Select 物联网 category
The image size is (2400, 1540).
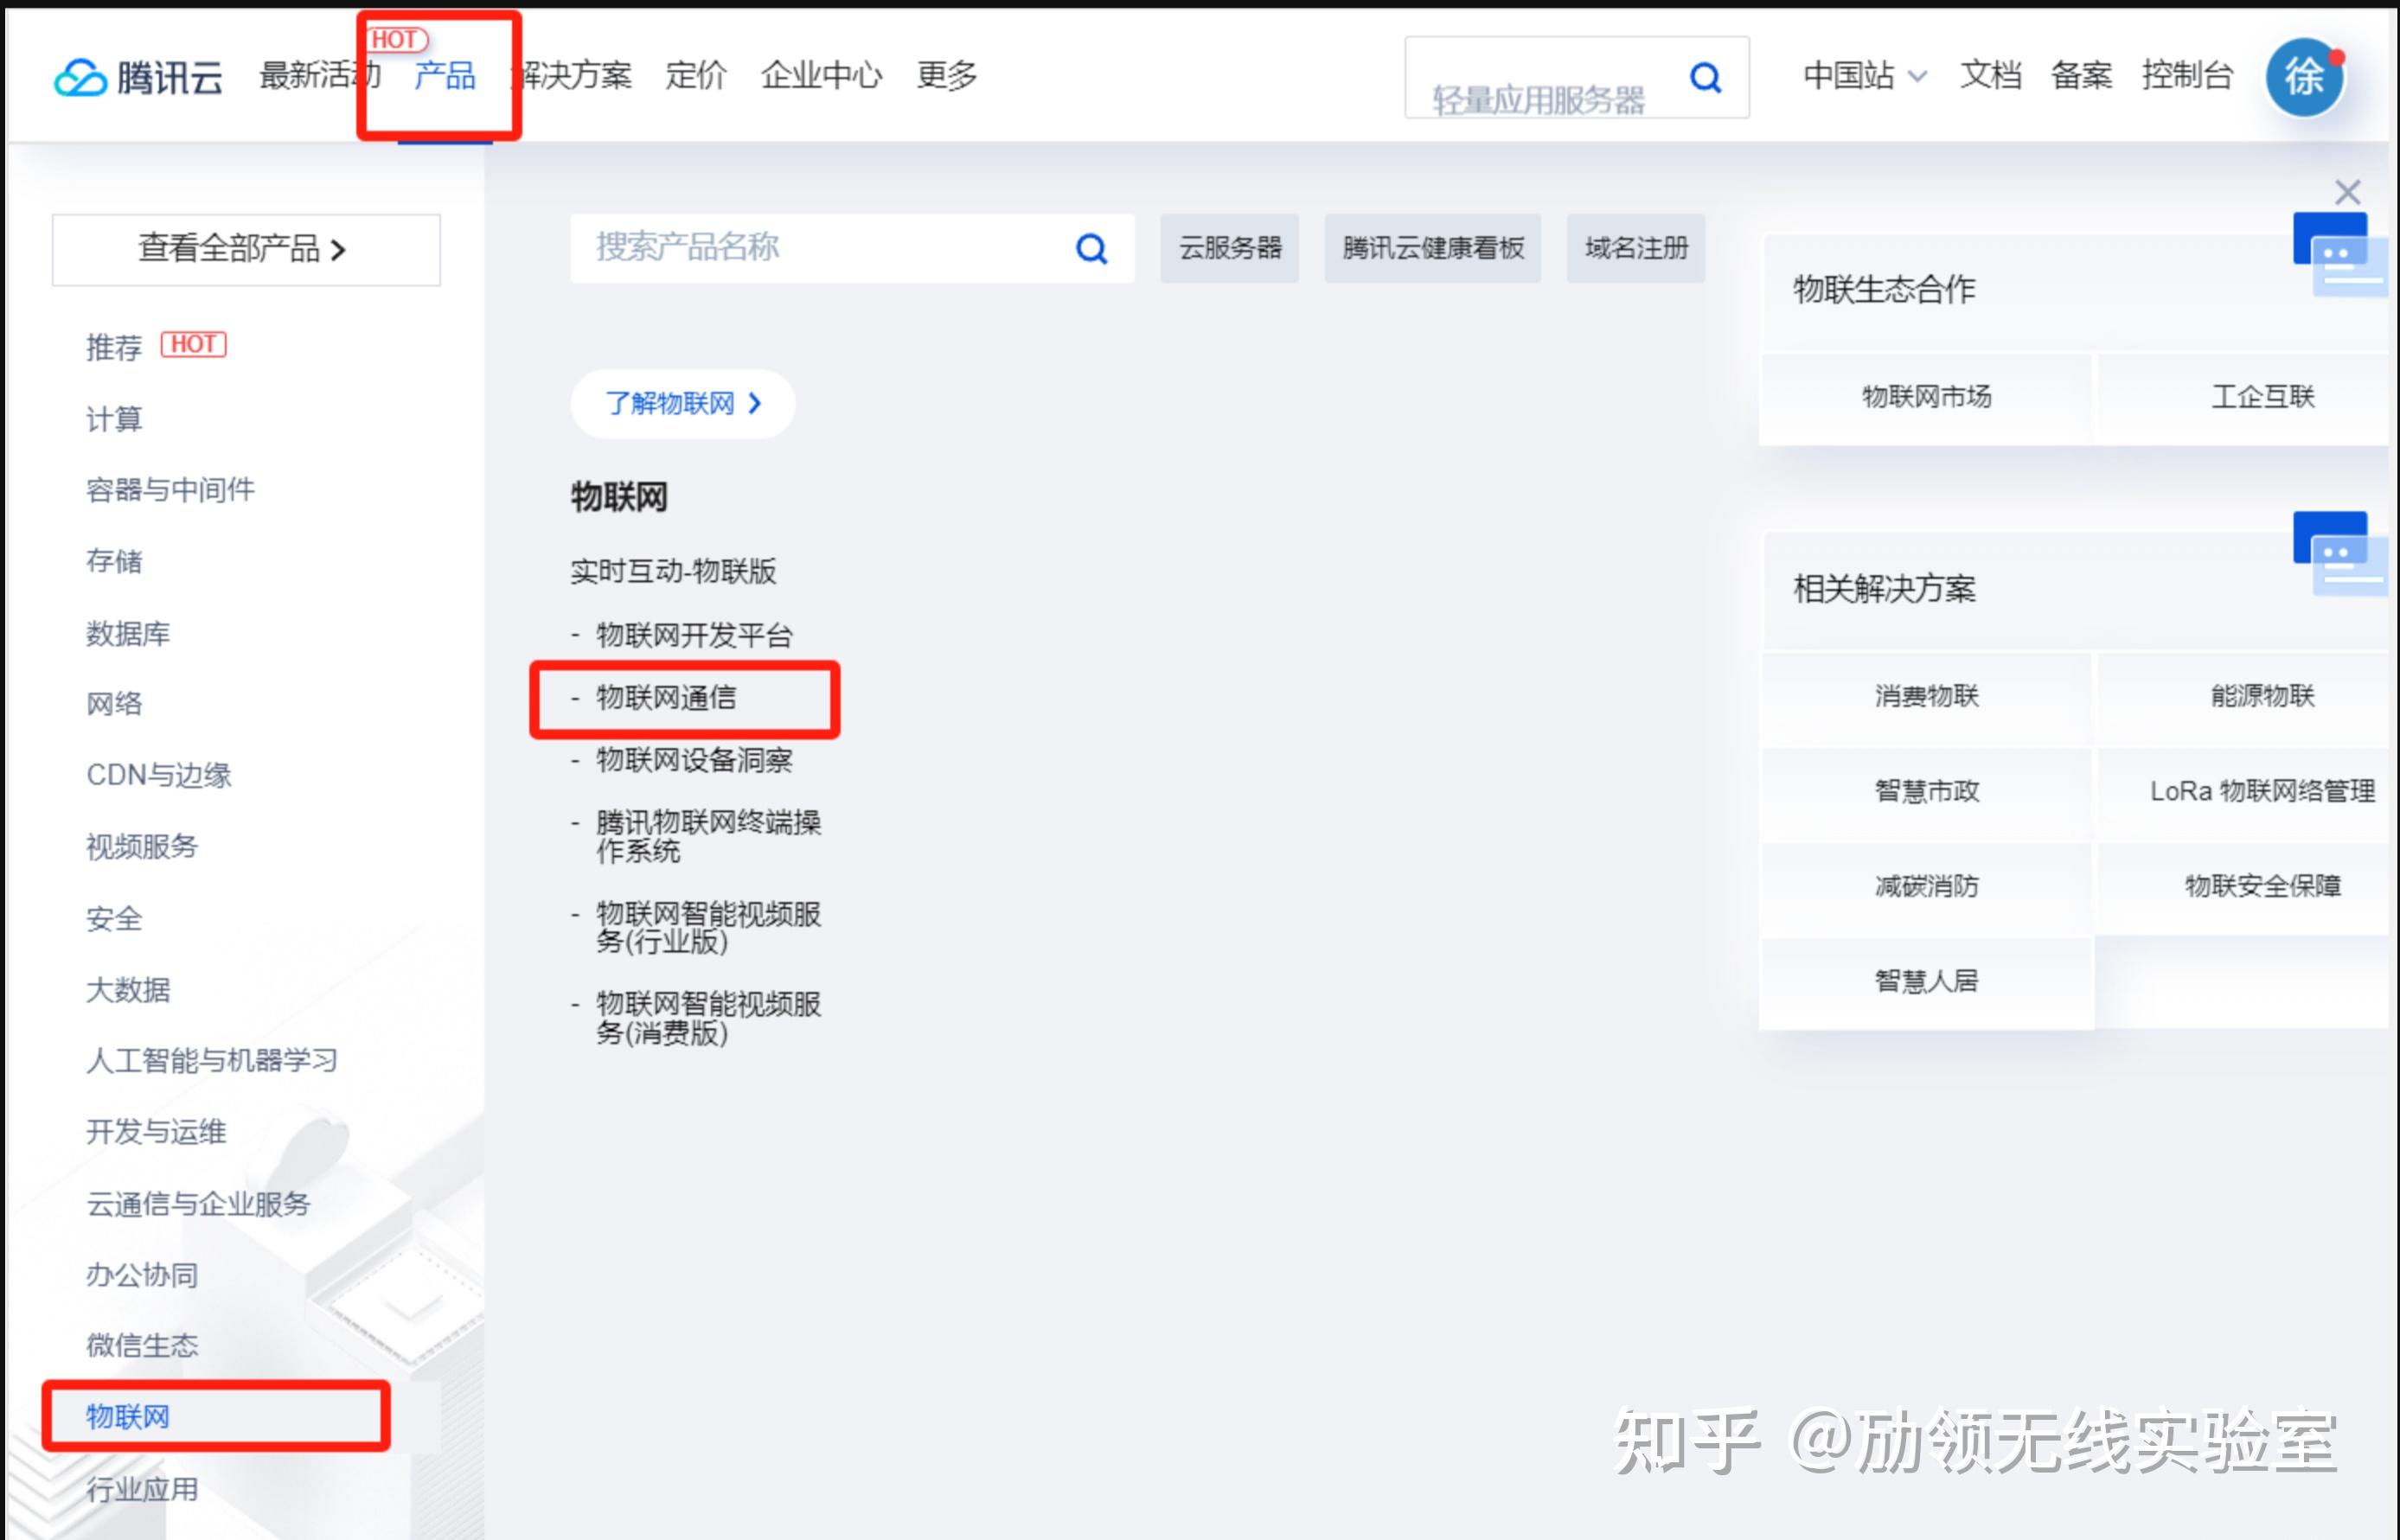coord(128,1417)
